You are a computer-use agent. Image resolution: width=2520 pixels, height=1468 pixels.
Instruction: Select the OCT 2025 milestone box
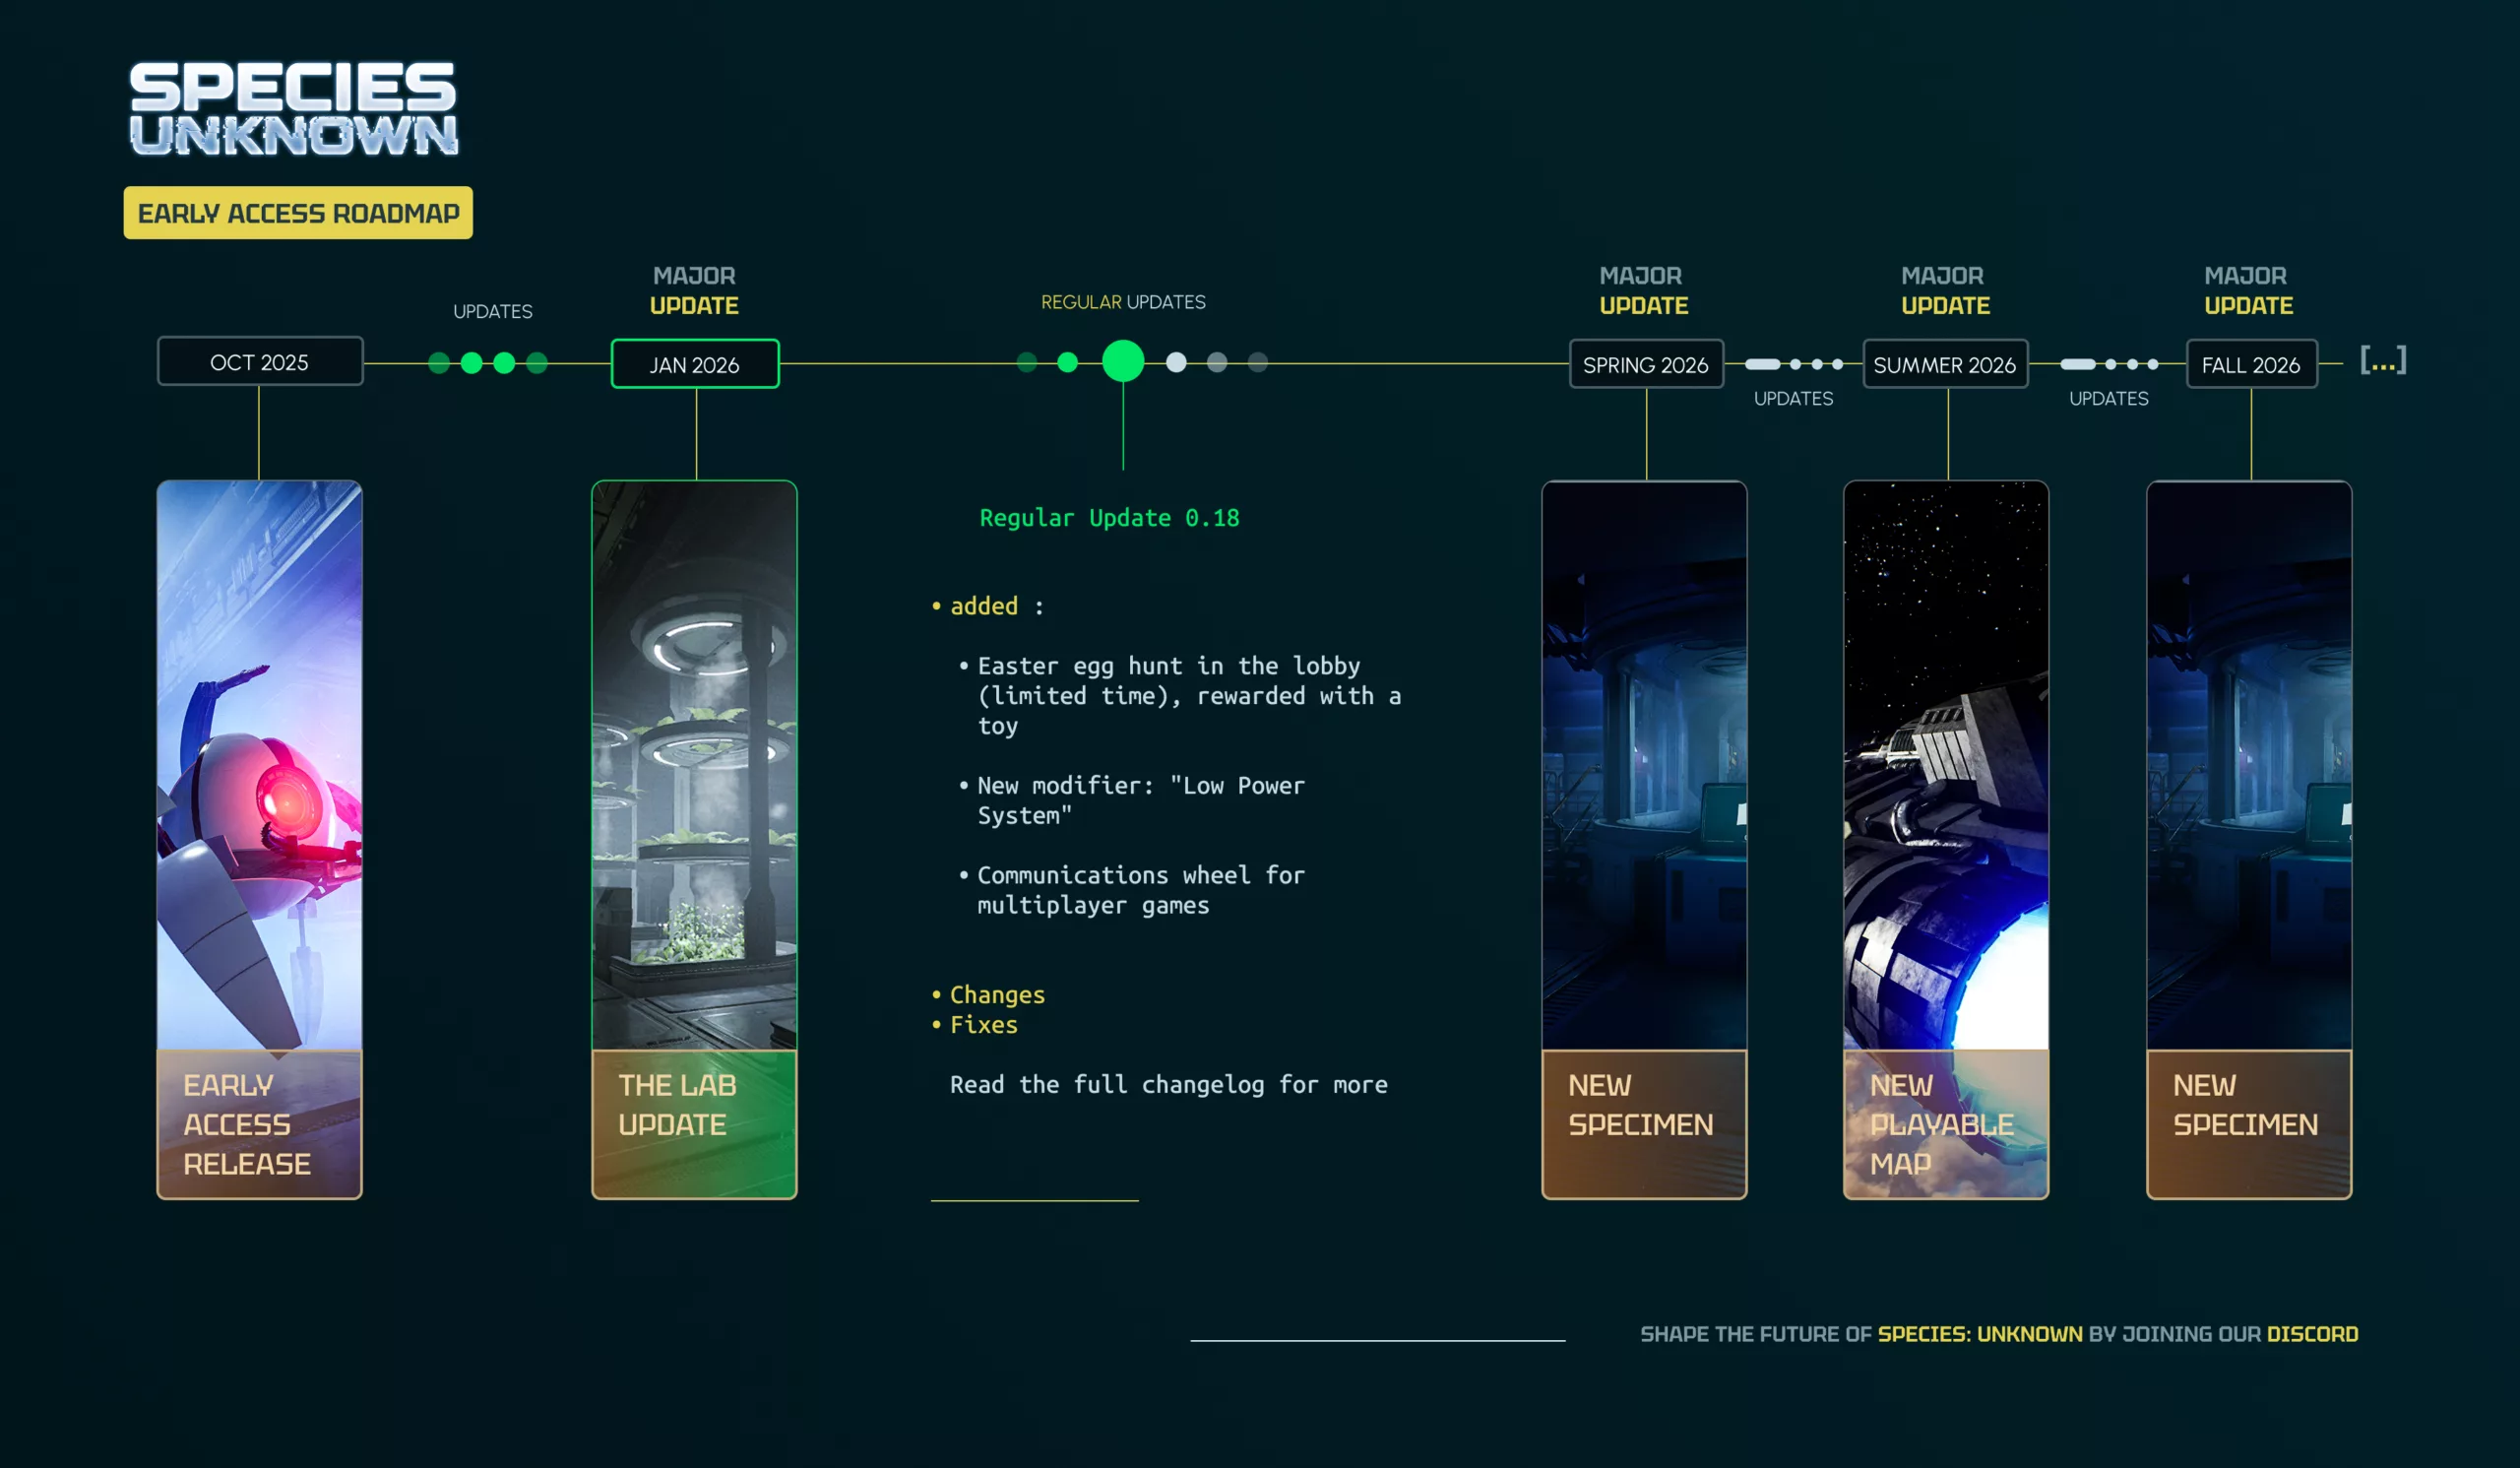pos(260,362)
